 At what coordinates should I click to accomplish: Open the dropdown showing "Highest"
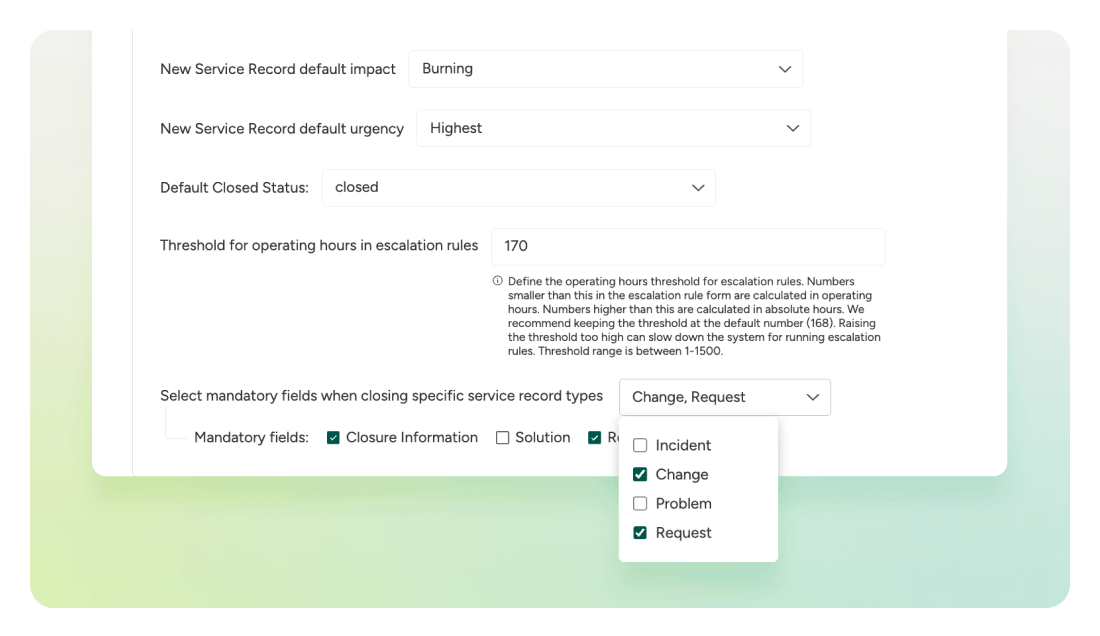click(x=612, y=129)
